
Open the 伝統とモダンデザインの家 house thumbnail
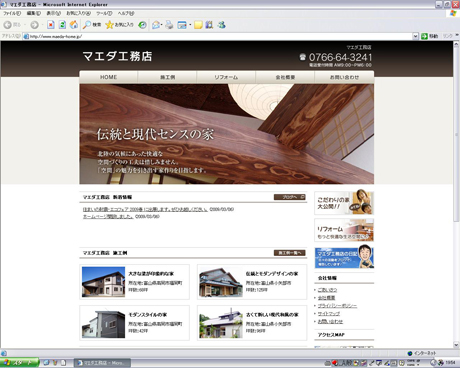click(x=221, y=282)
